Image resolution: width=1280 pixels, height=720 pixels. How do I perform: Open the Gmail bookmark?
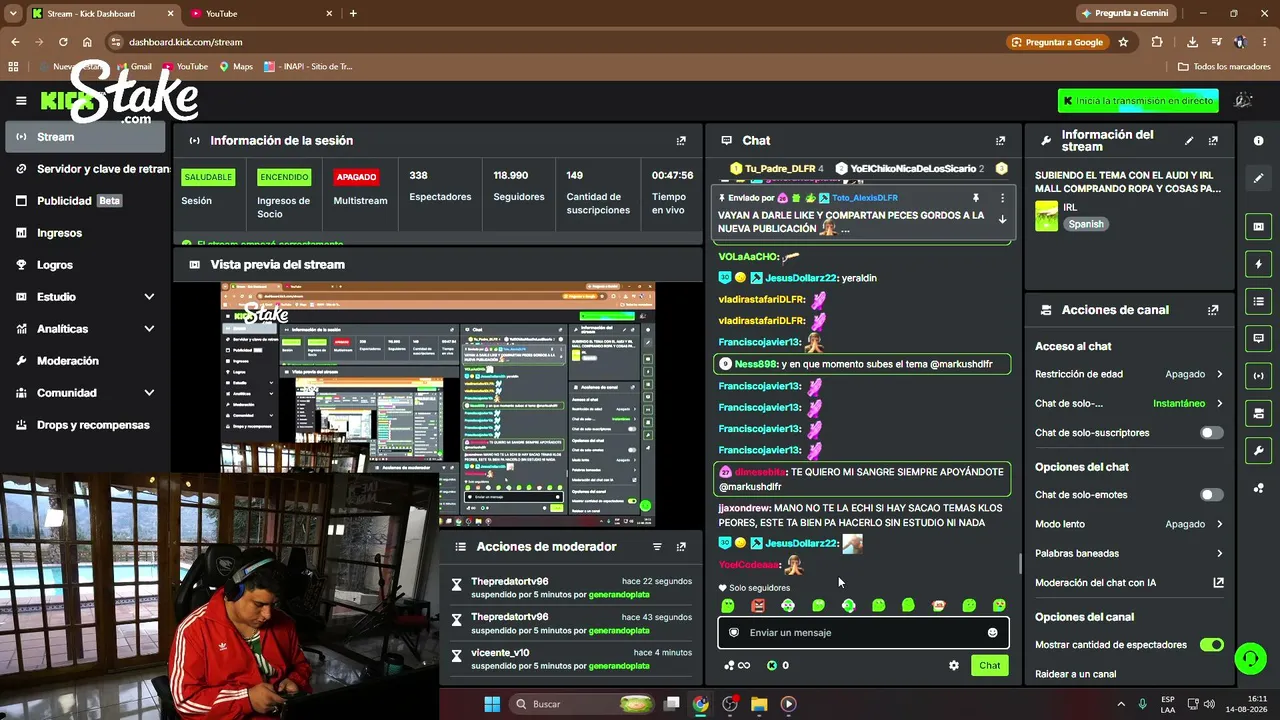134,67
